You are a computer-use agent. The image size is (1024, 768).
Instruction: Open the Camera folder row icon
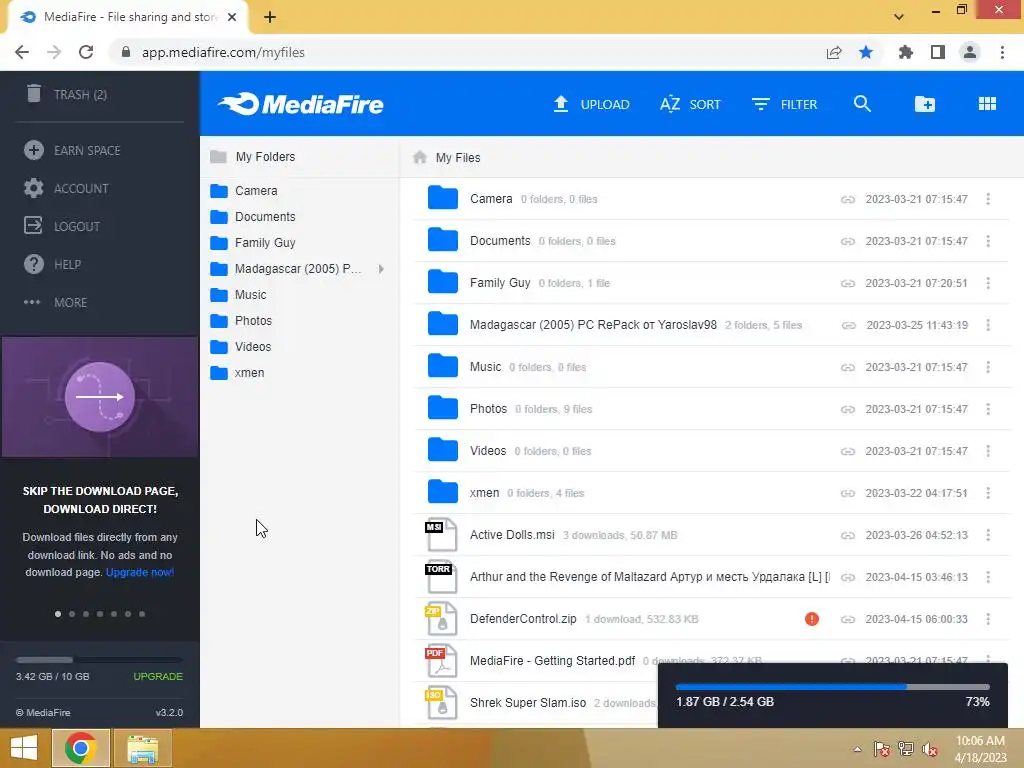[443, 198]
